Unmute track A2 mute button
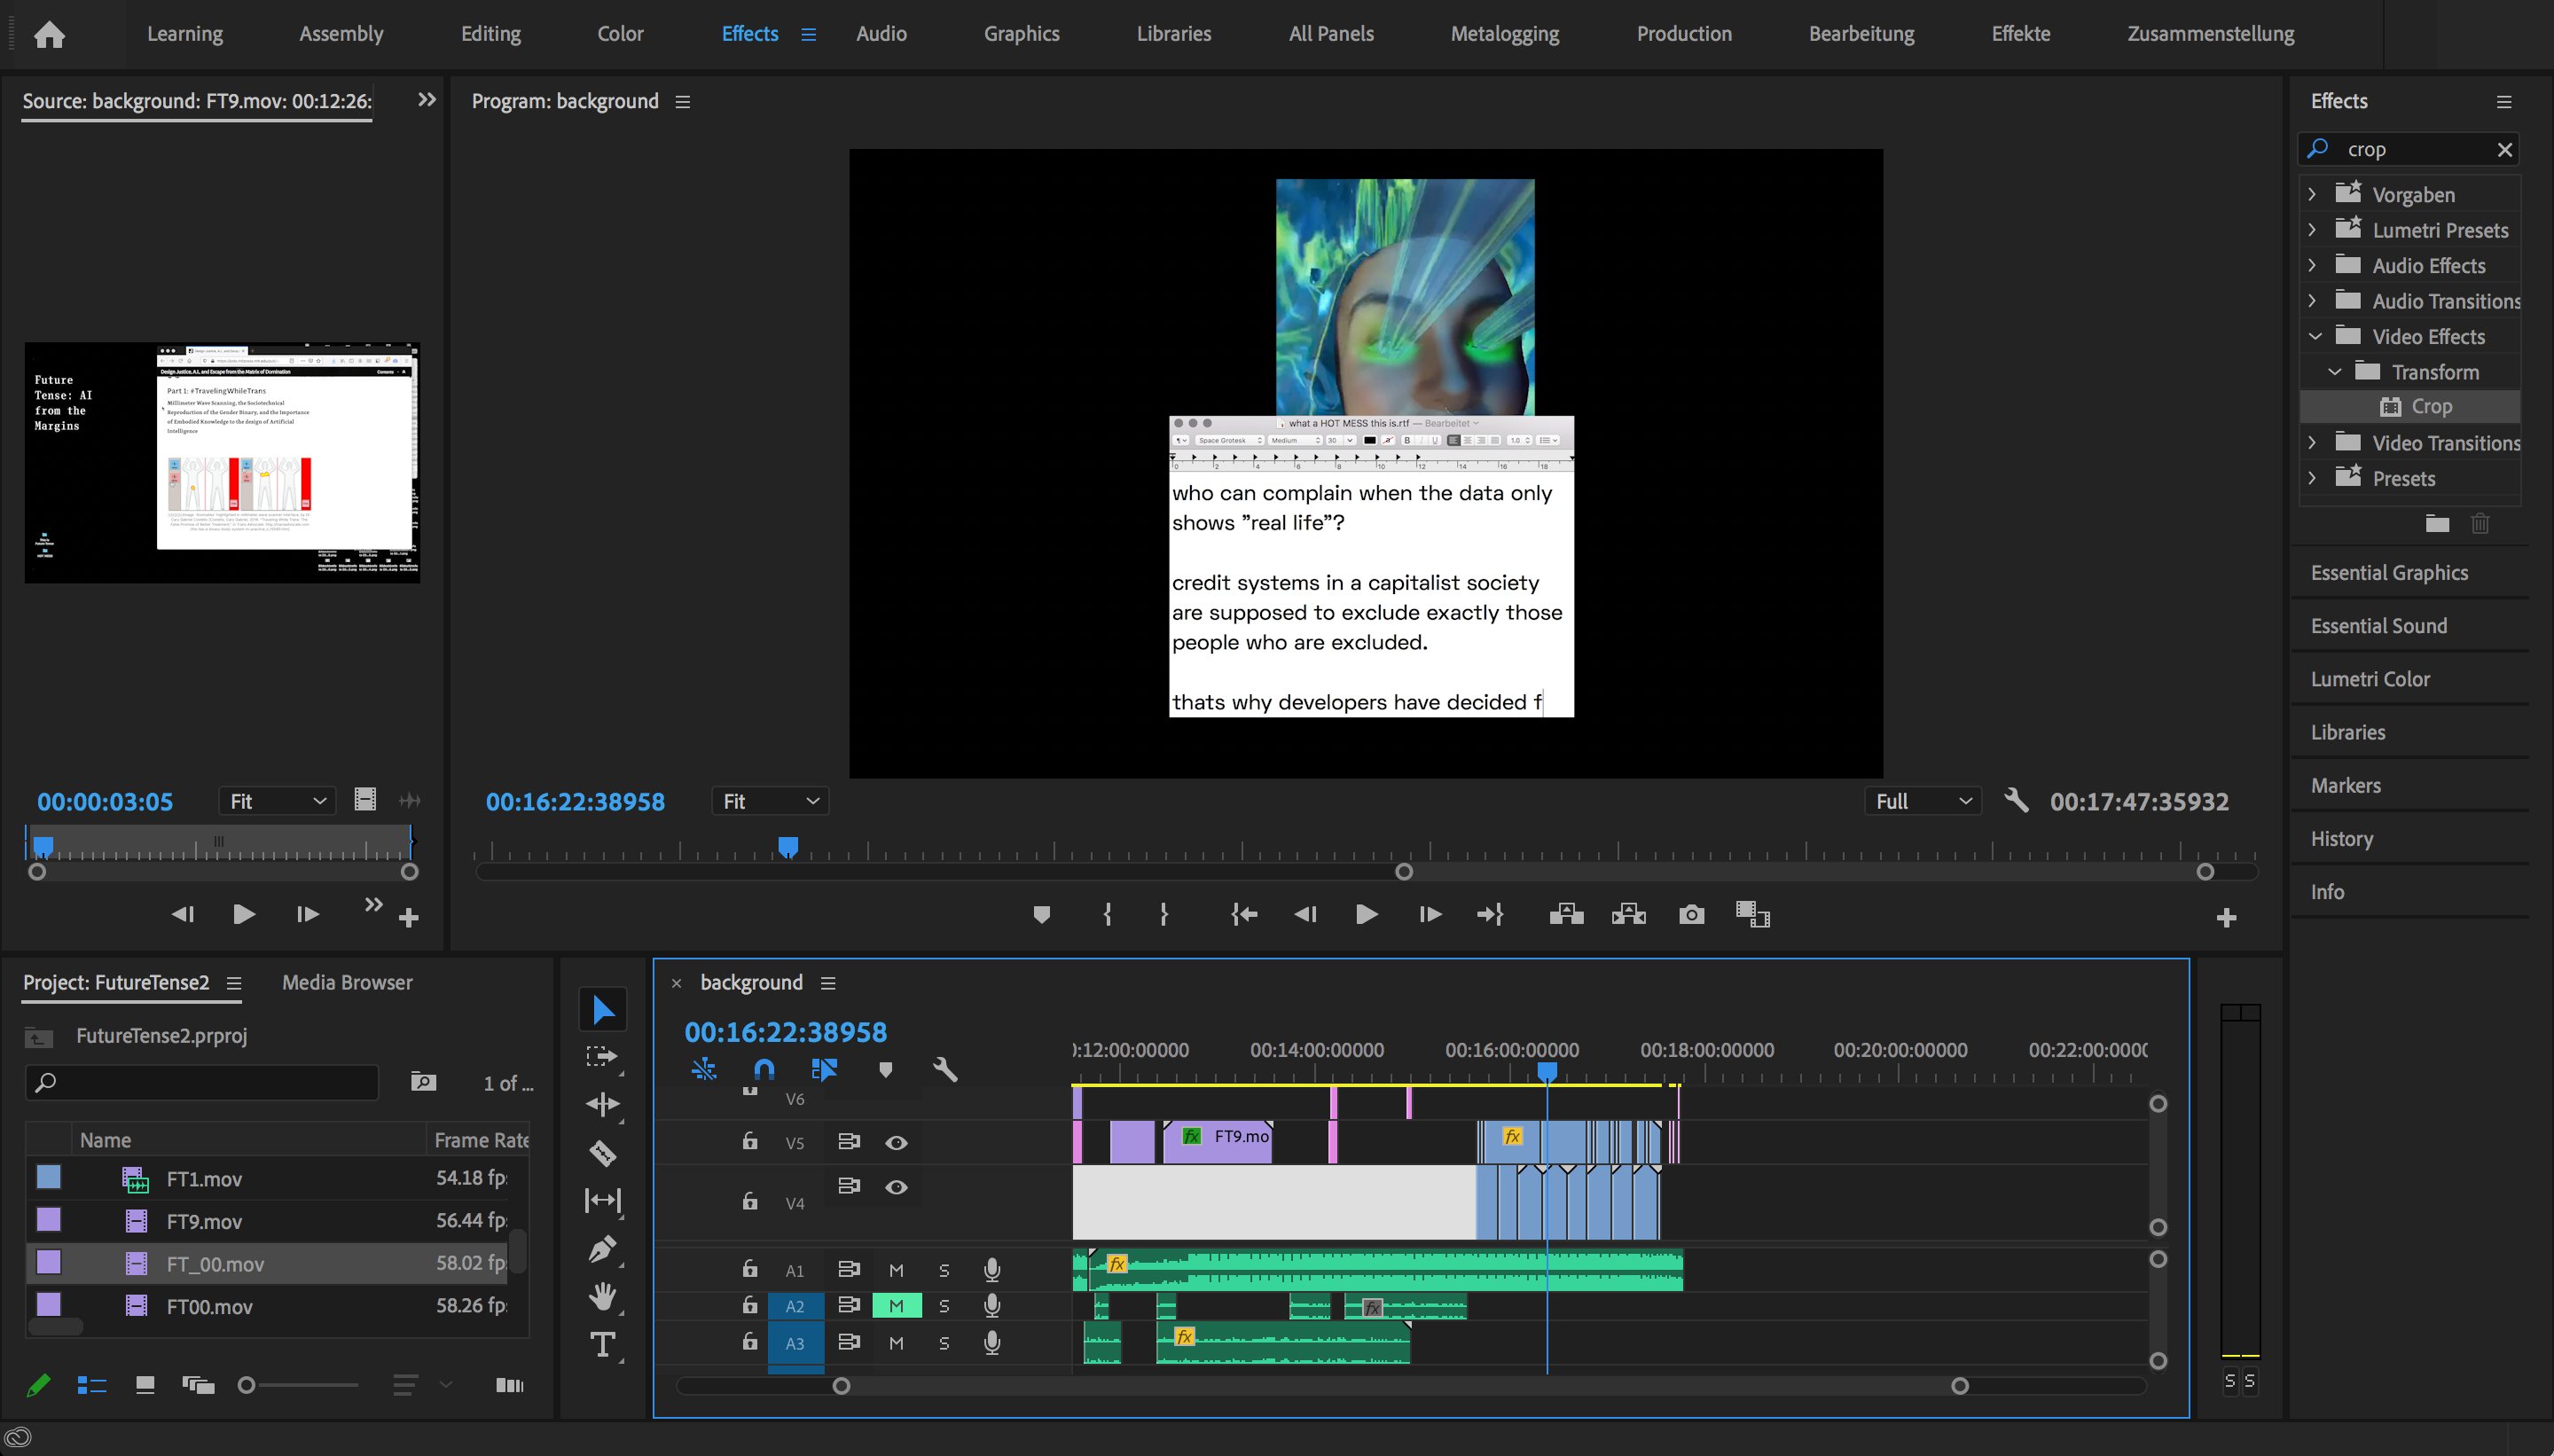 click(896, 1305)
